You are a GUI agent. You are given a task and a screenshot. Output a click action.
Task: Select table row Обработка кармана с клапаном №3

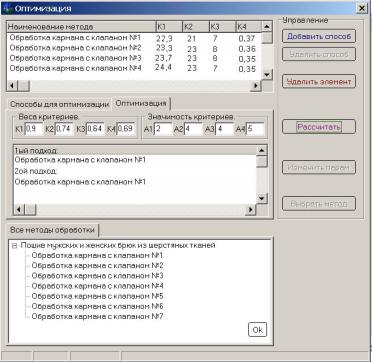pos(134,58)
